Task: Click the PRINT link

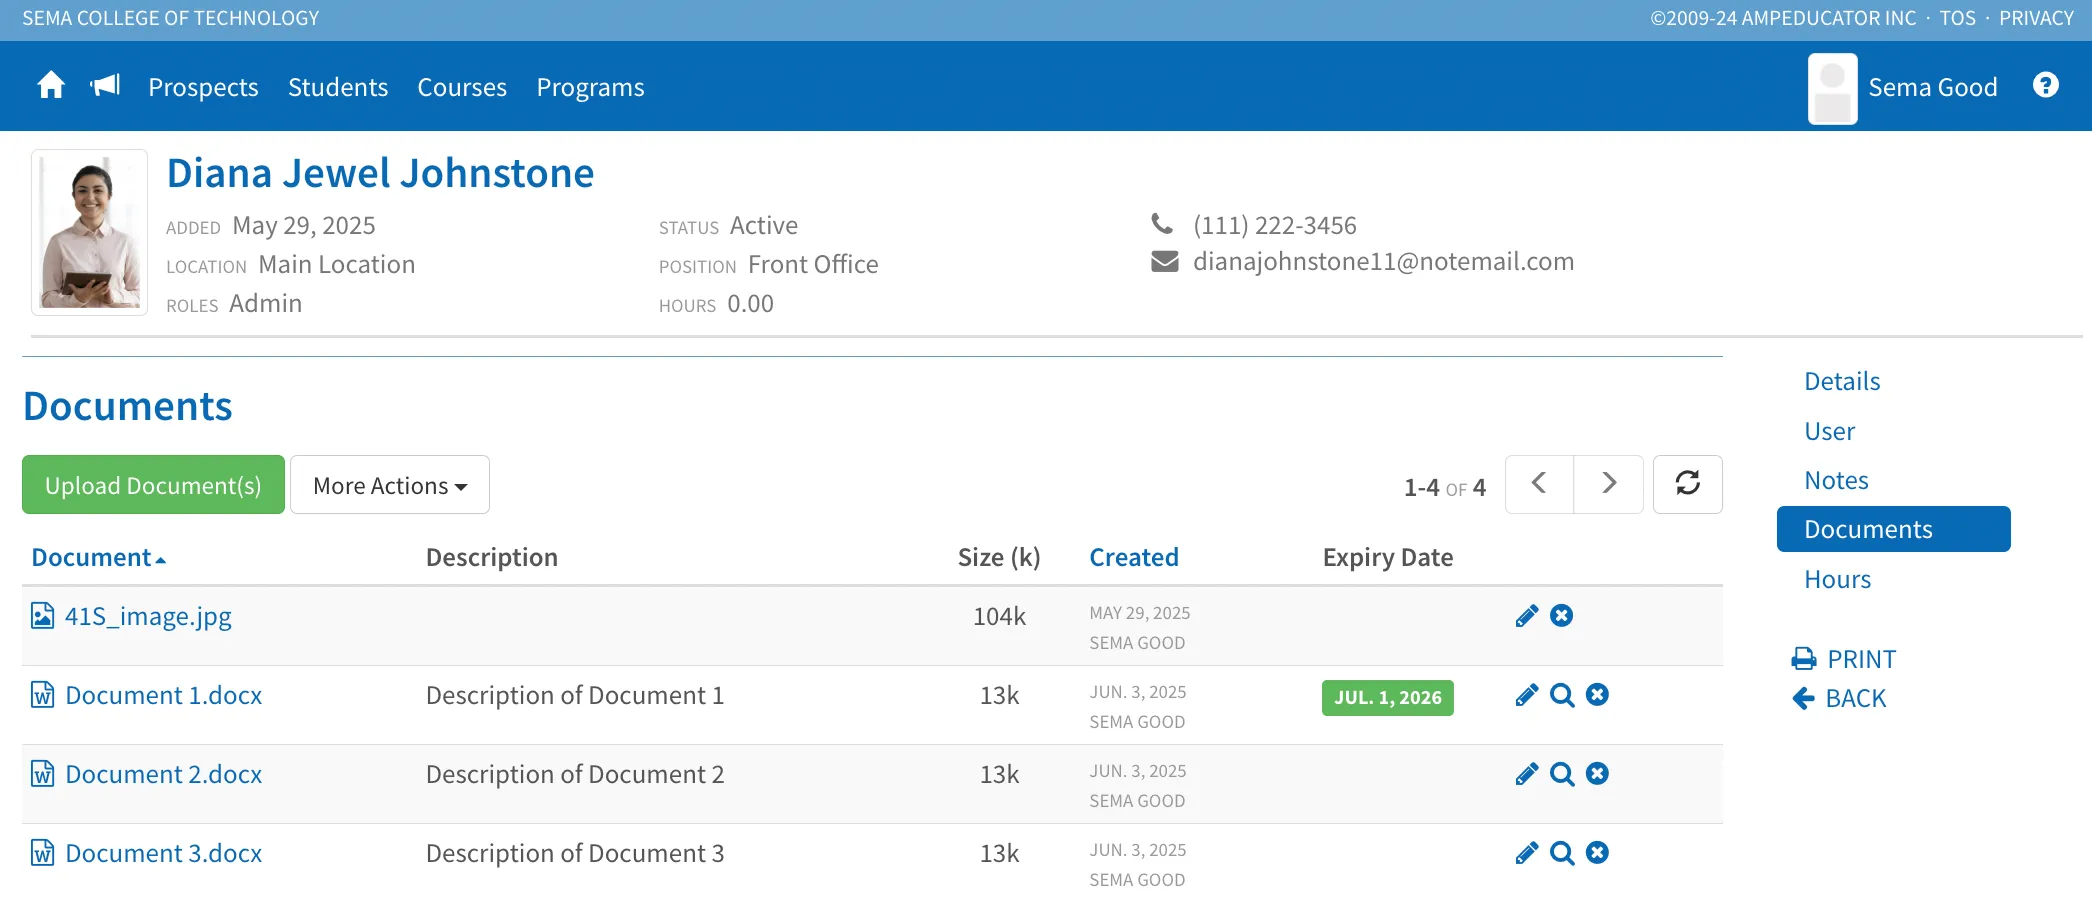Action: [x=1844, y=659]
